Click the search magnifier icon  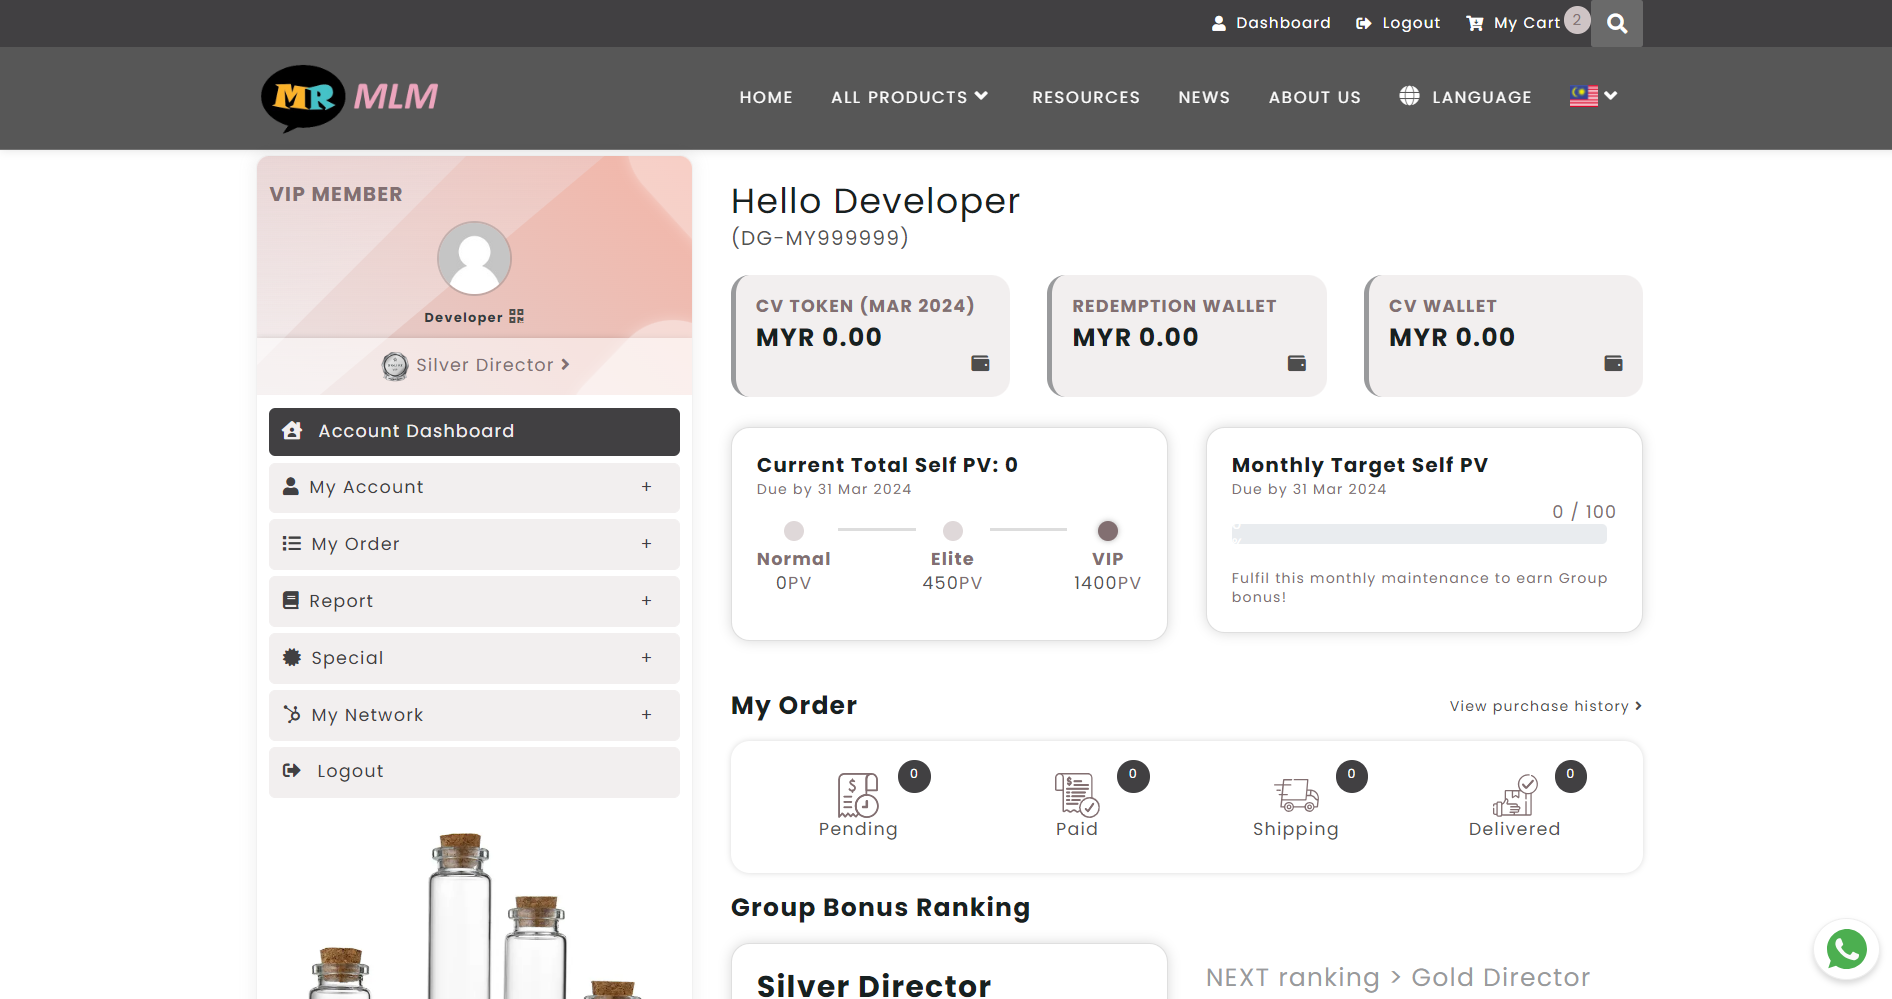(1616, 24)
